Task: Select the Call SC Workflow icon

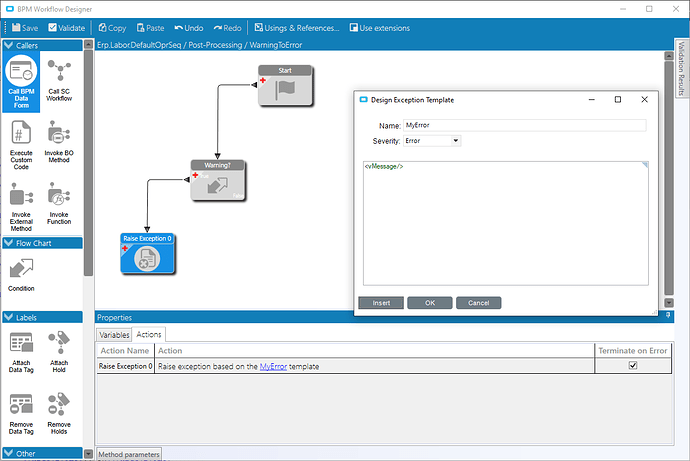Action: 59,72
